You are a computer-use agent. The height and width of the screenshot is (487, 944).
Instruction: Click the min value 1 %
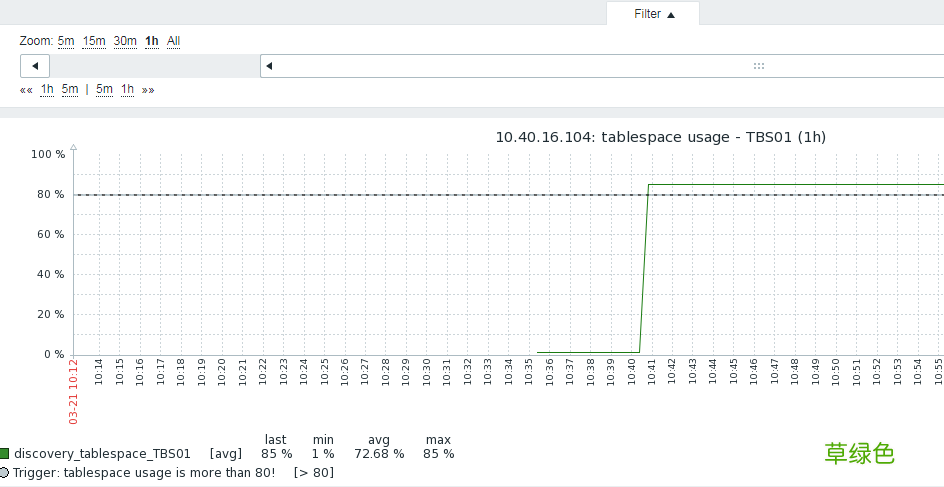pyautogui.click(x=323, y=454)
